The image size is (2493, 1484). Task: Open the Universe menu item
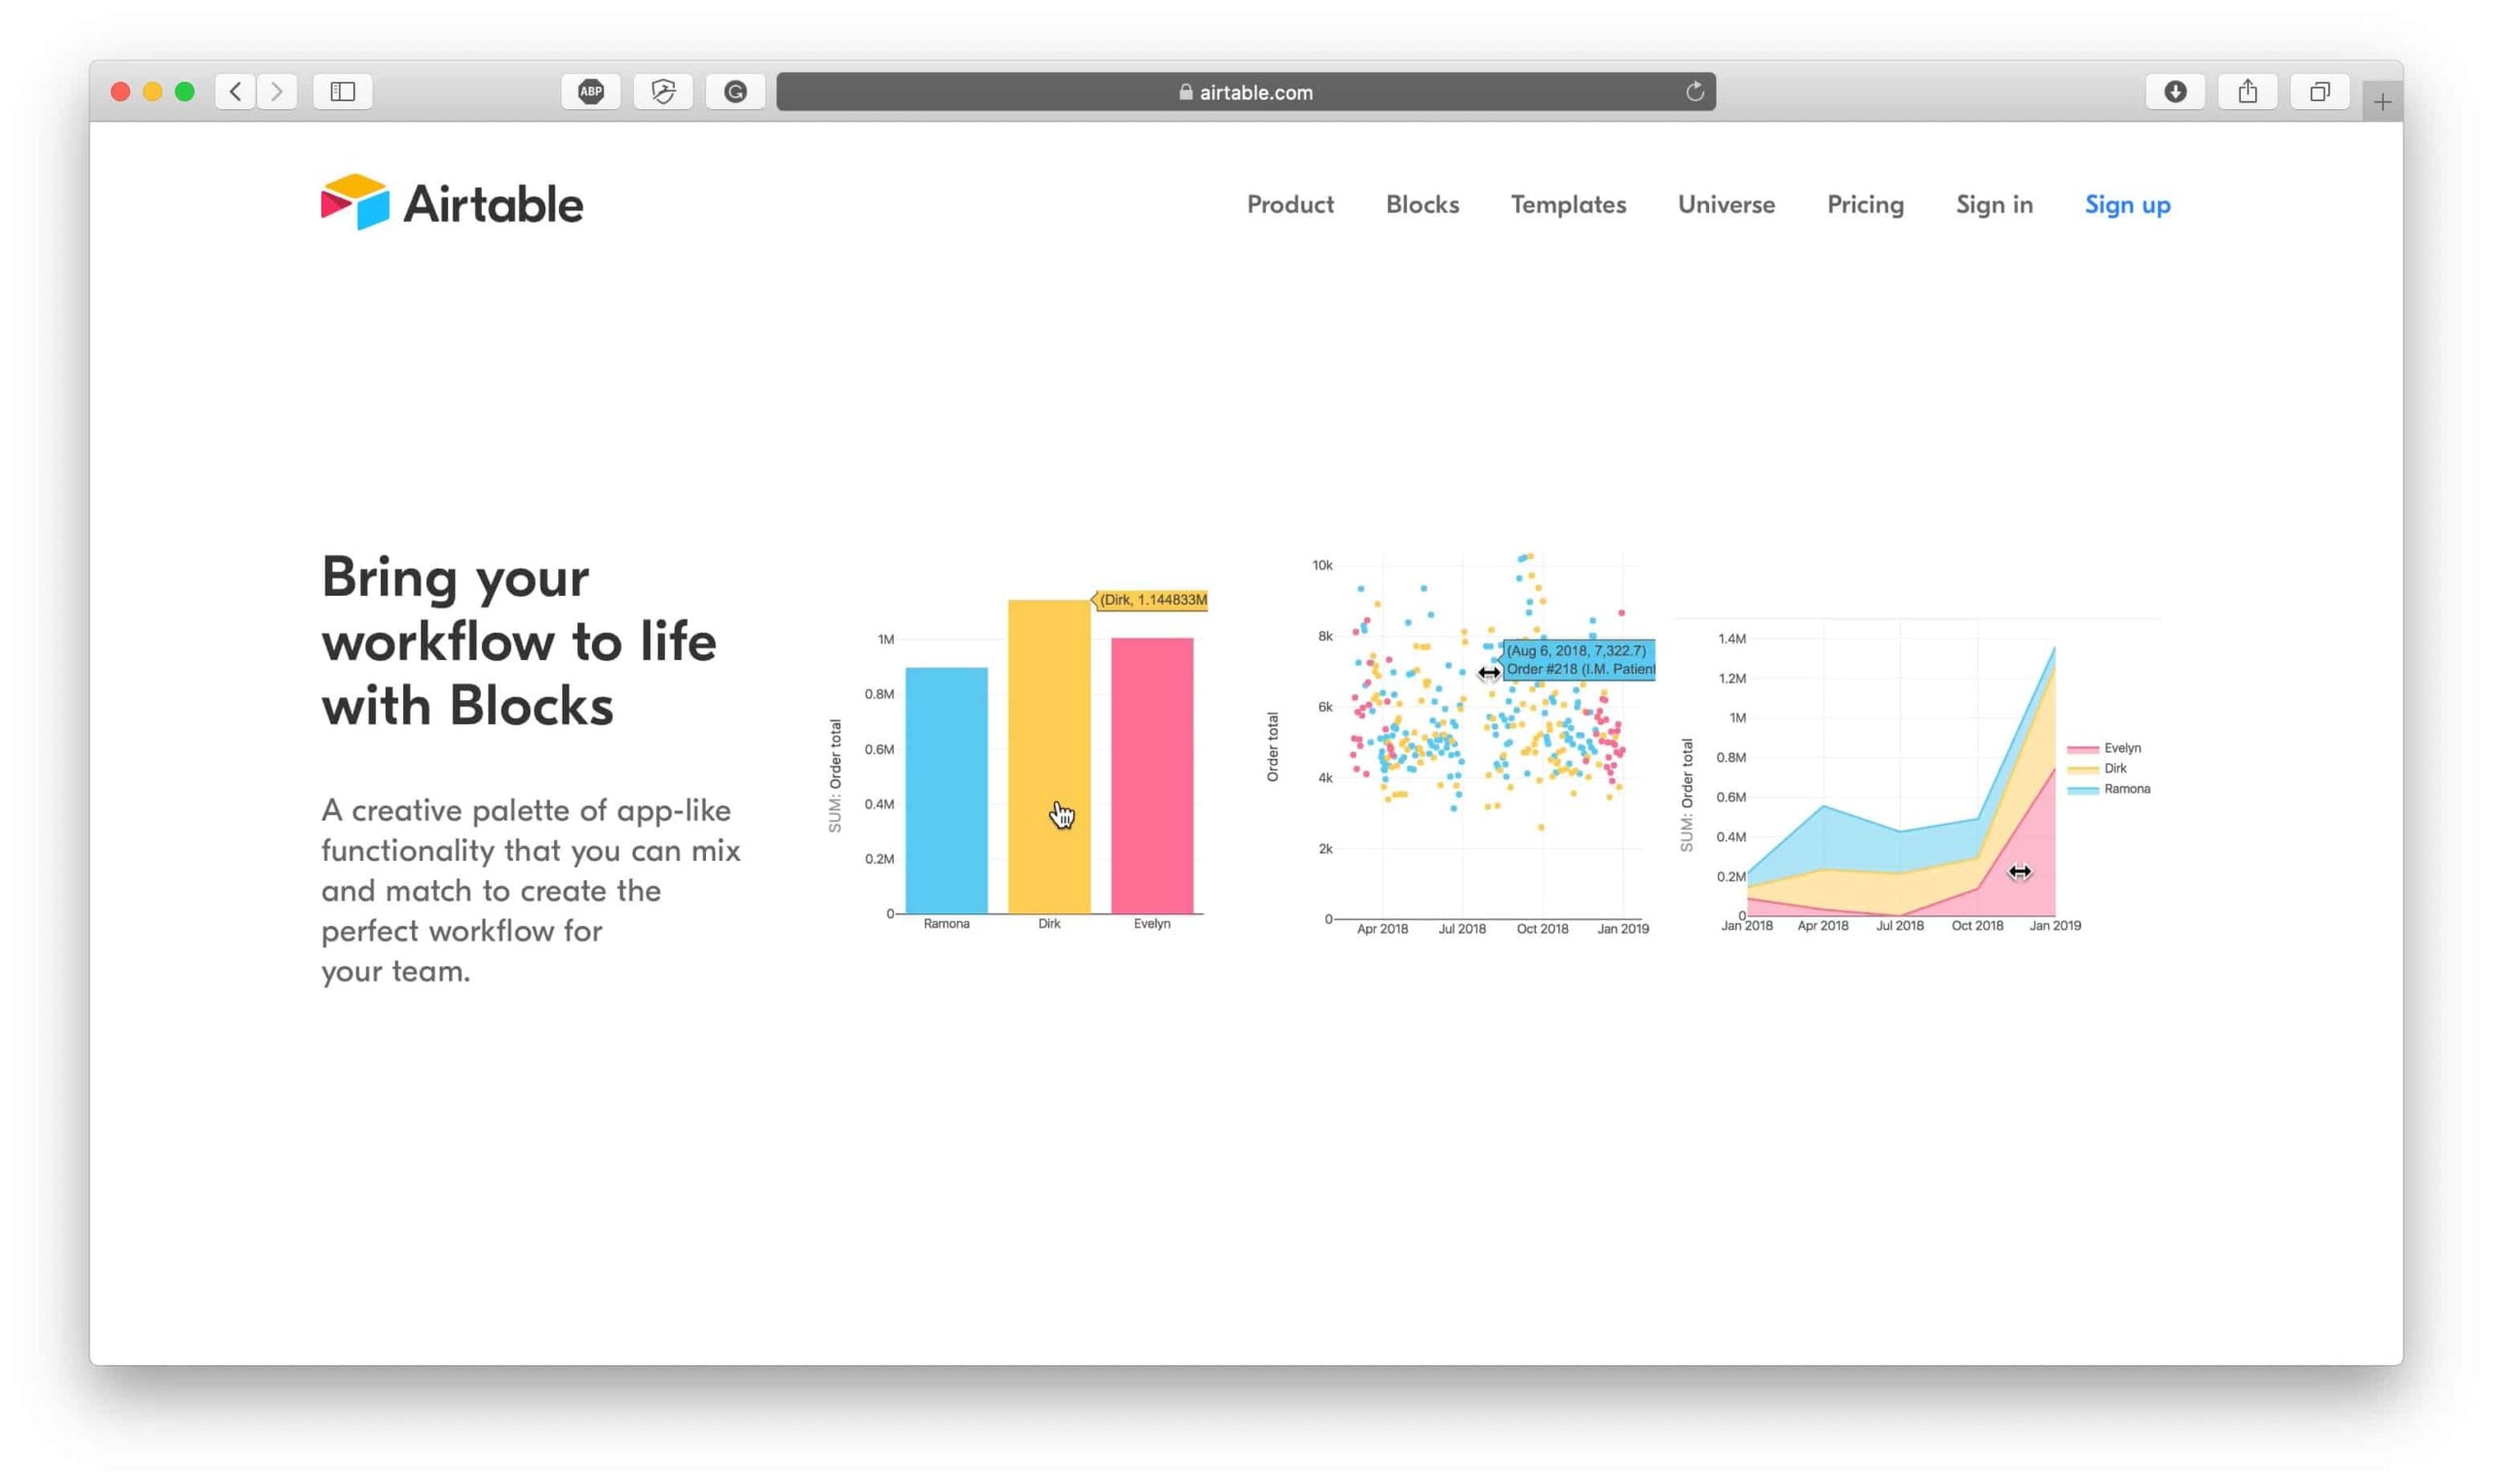pos(1727,204)
